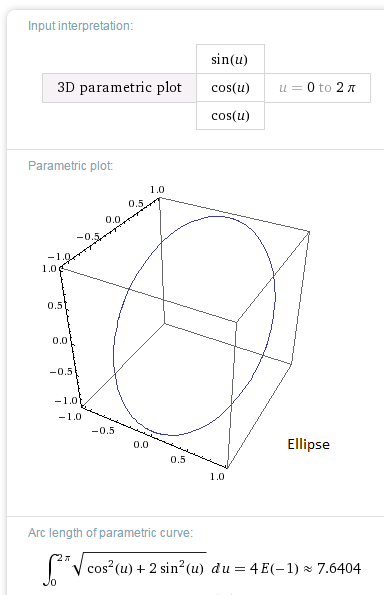Click the sin(u) table cell

click(x=230, y=59)
